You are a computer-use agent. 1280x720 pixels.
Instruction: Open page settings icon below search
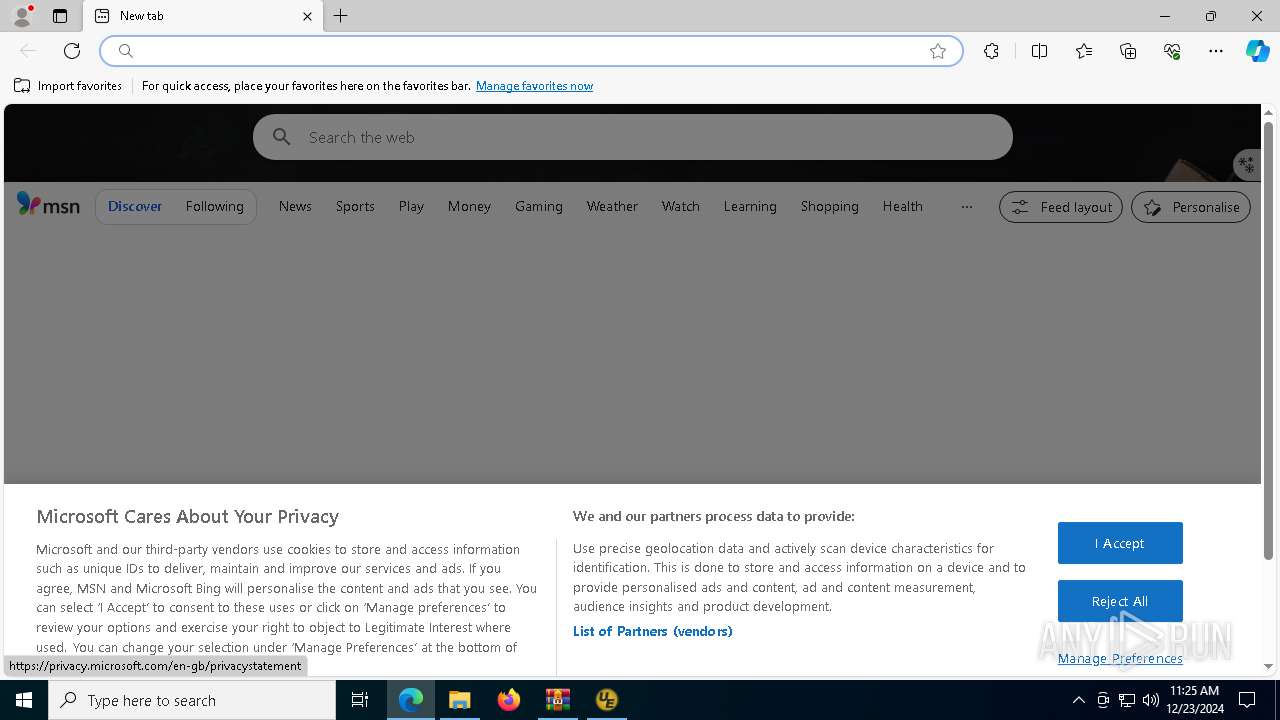tap(1246, 165)
